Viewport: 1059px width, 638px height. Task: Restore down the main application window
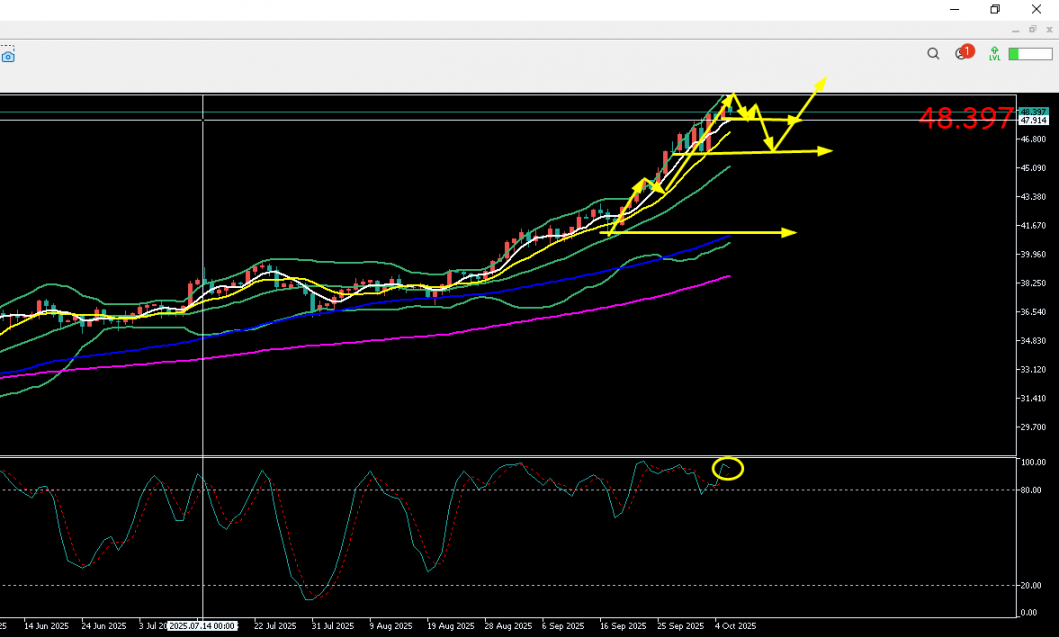click(x=995, y=9)
